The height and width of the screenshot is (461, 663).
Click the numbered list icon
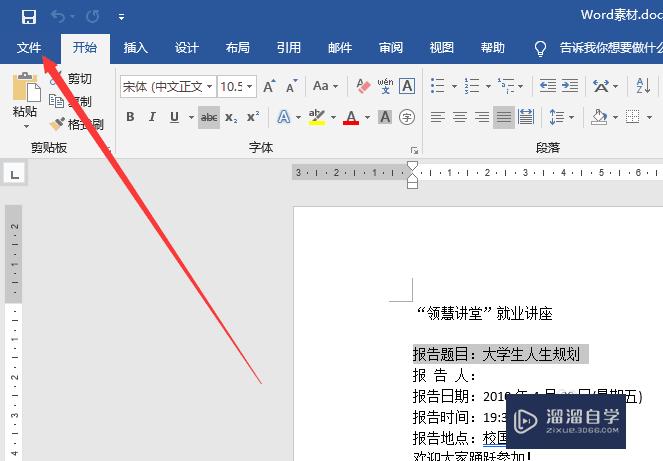472,86
